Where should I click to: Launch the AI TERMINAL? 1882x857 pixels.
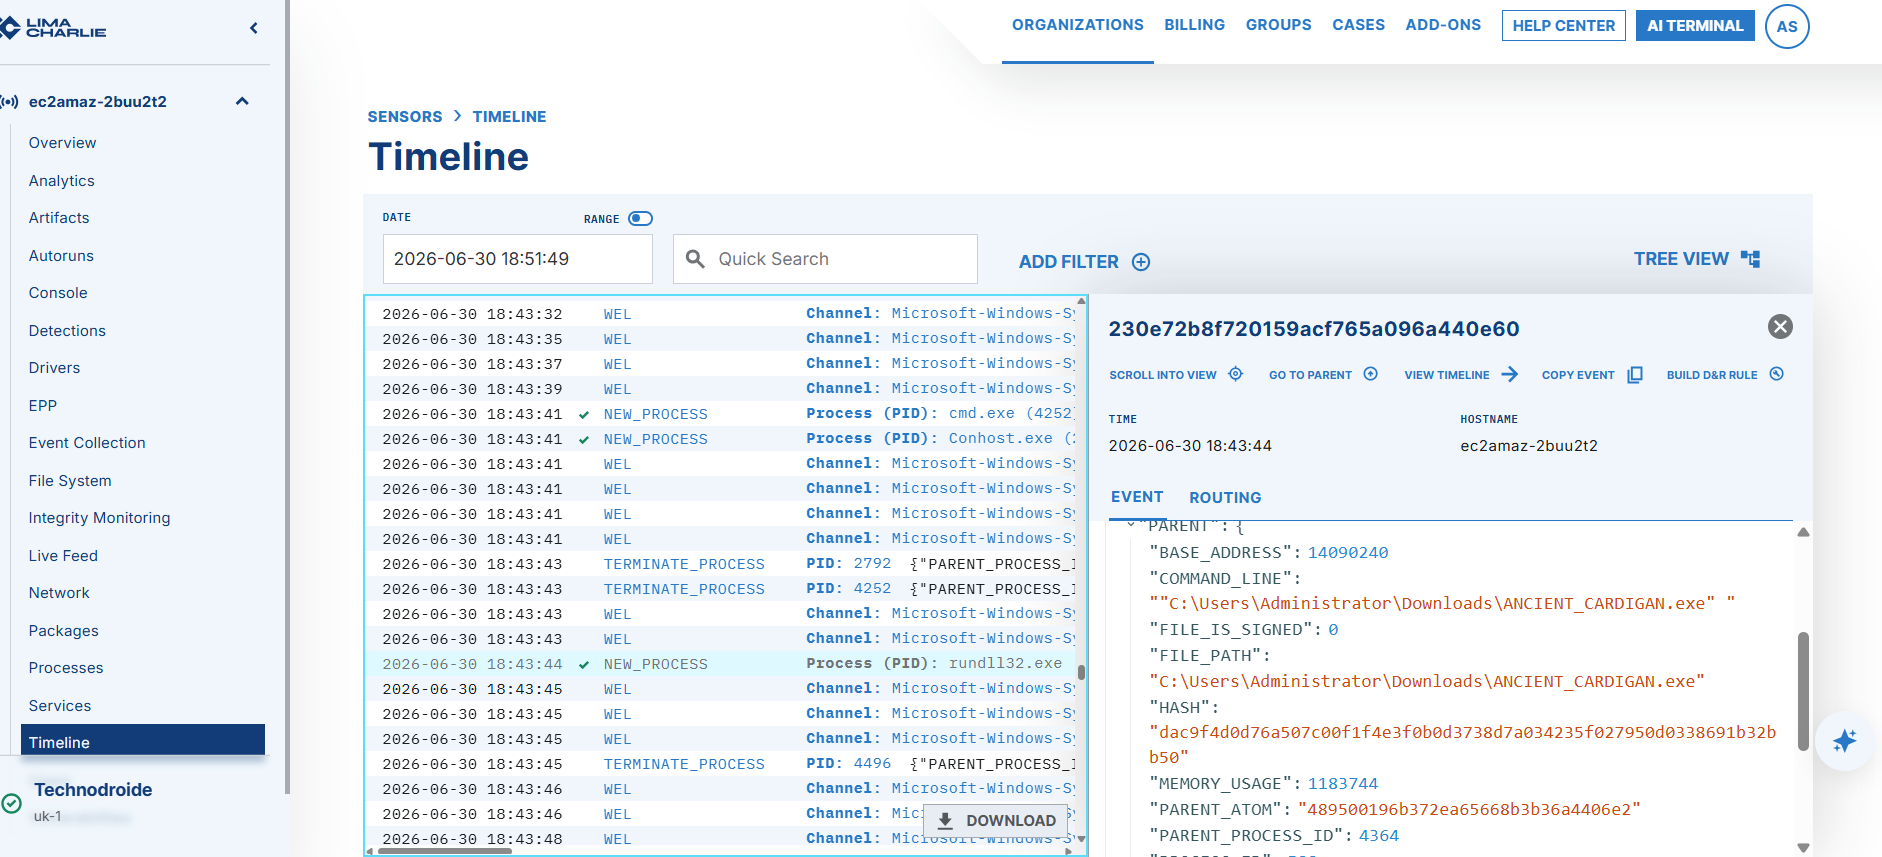[x=1695, y=26]
